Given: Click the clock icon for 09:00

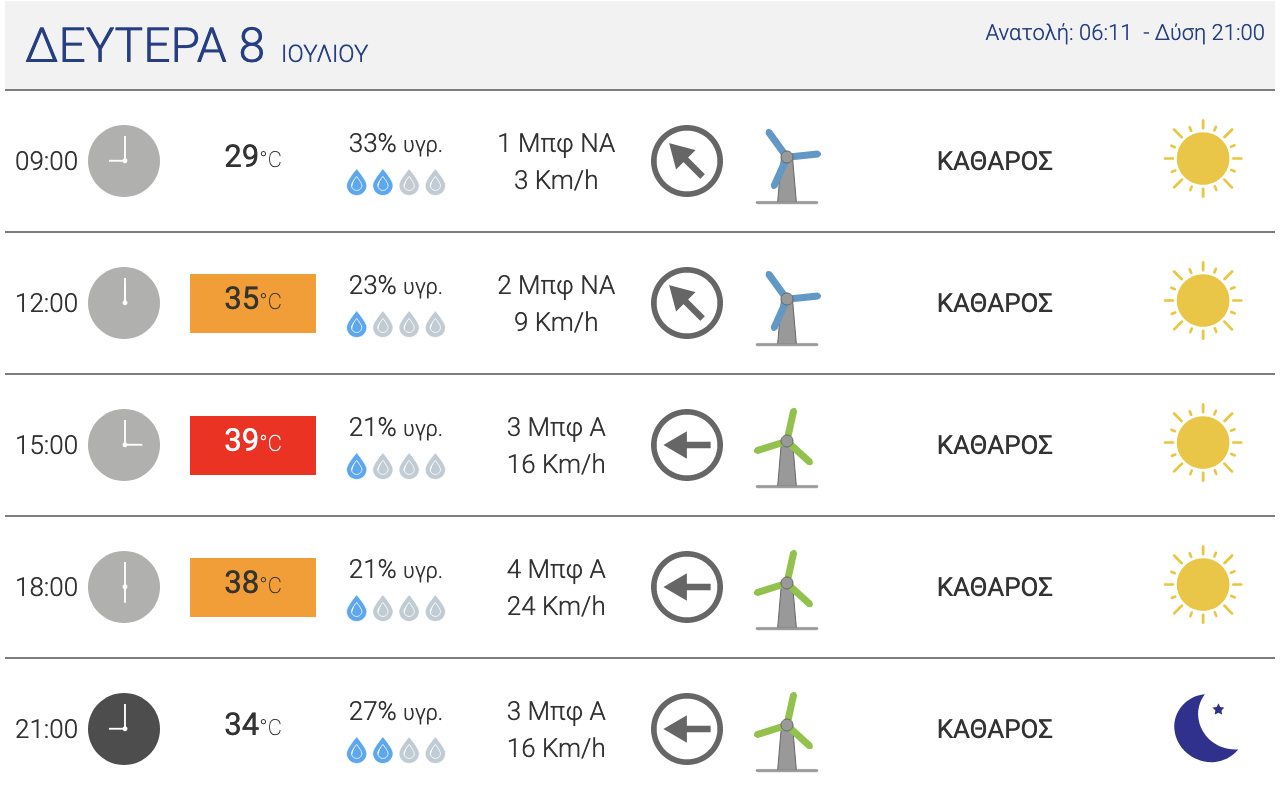Looking at the screenshot, I should point(124,161).
